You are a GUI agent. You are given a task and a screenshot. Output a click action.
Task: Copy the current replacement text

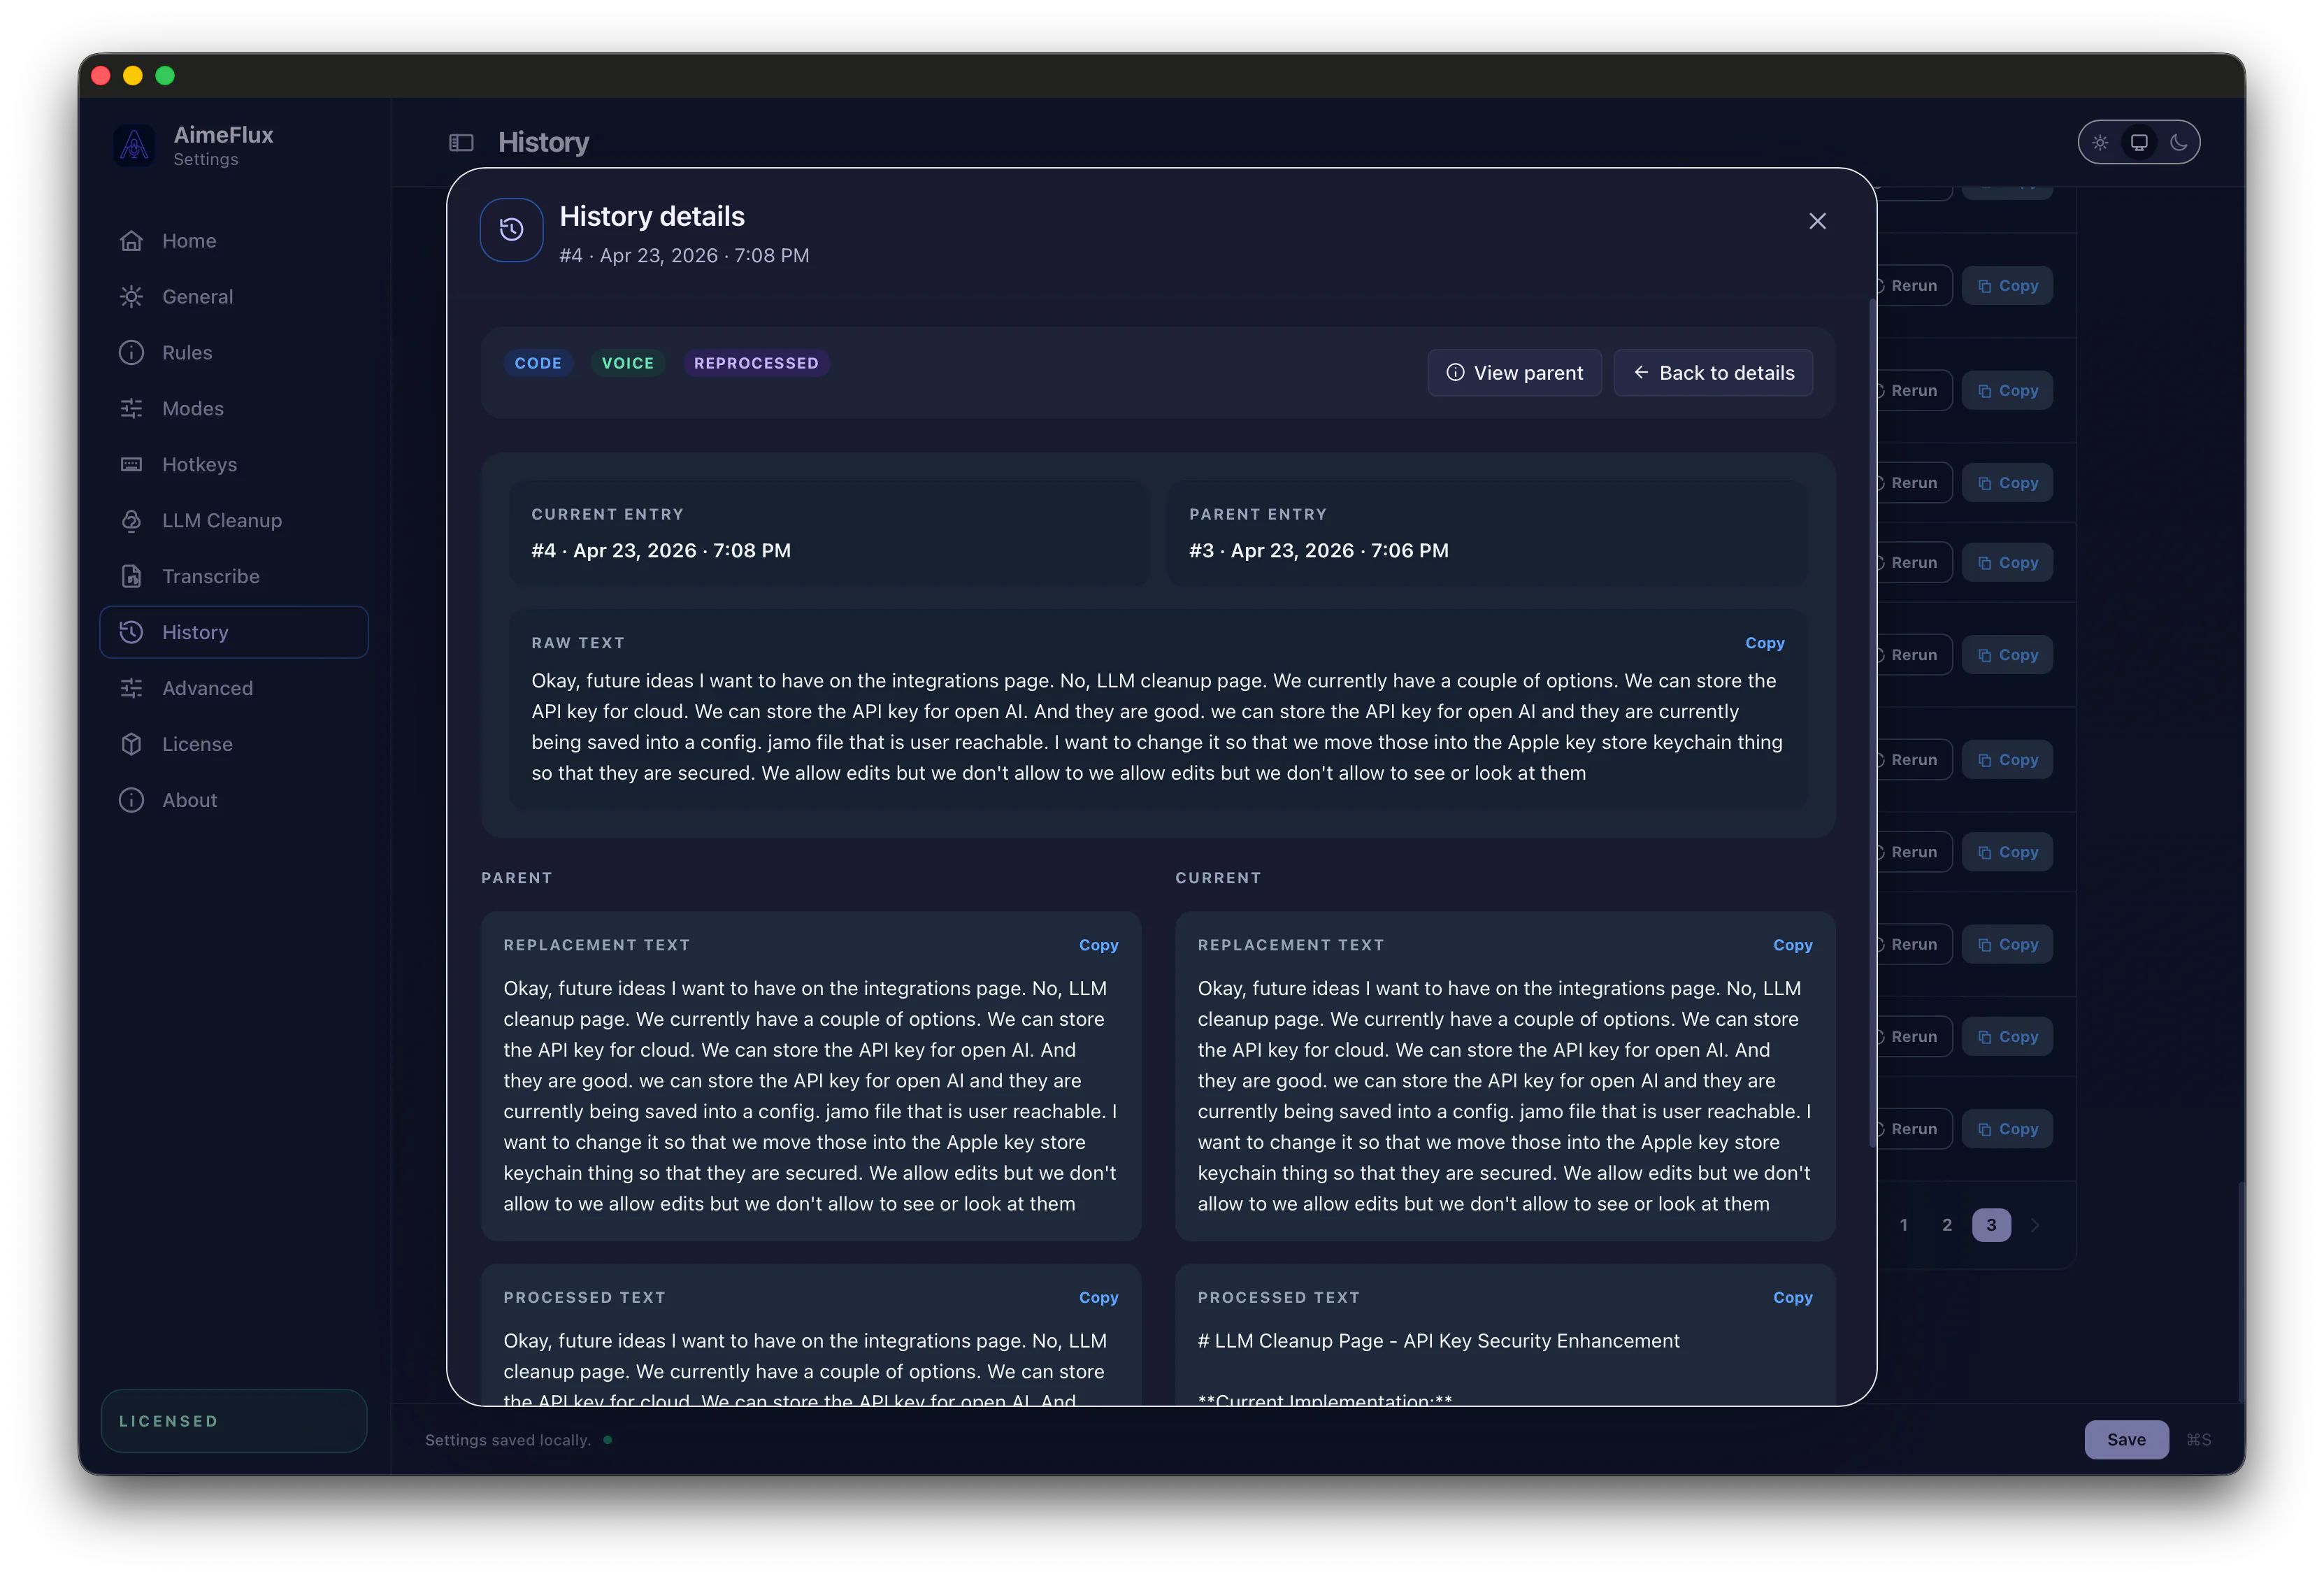(1793, 946)
